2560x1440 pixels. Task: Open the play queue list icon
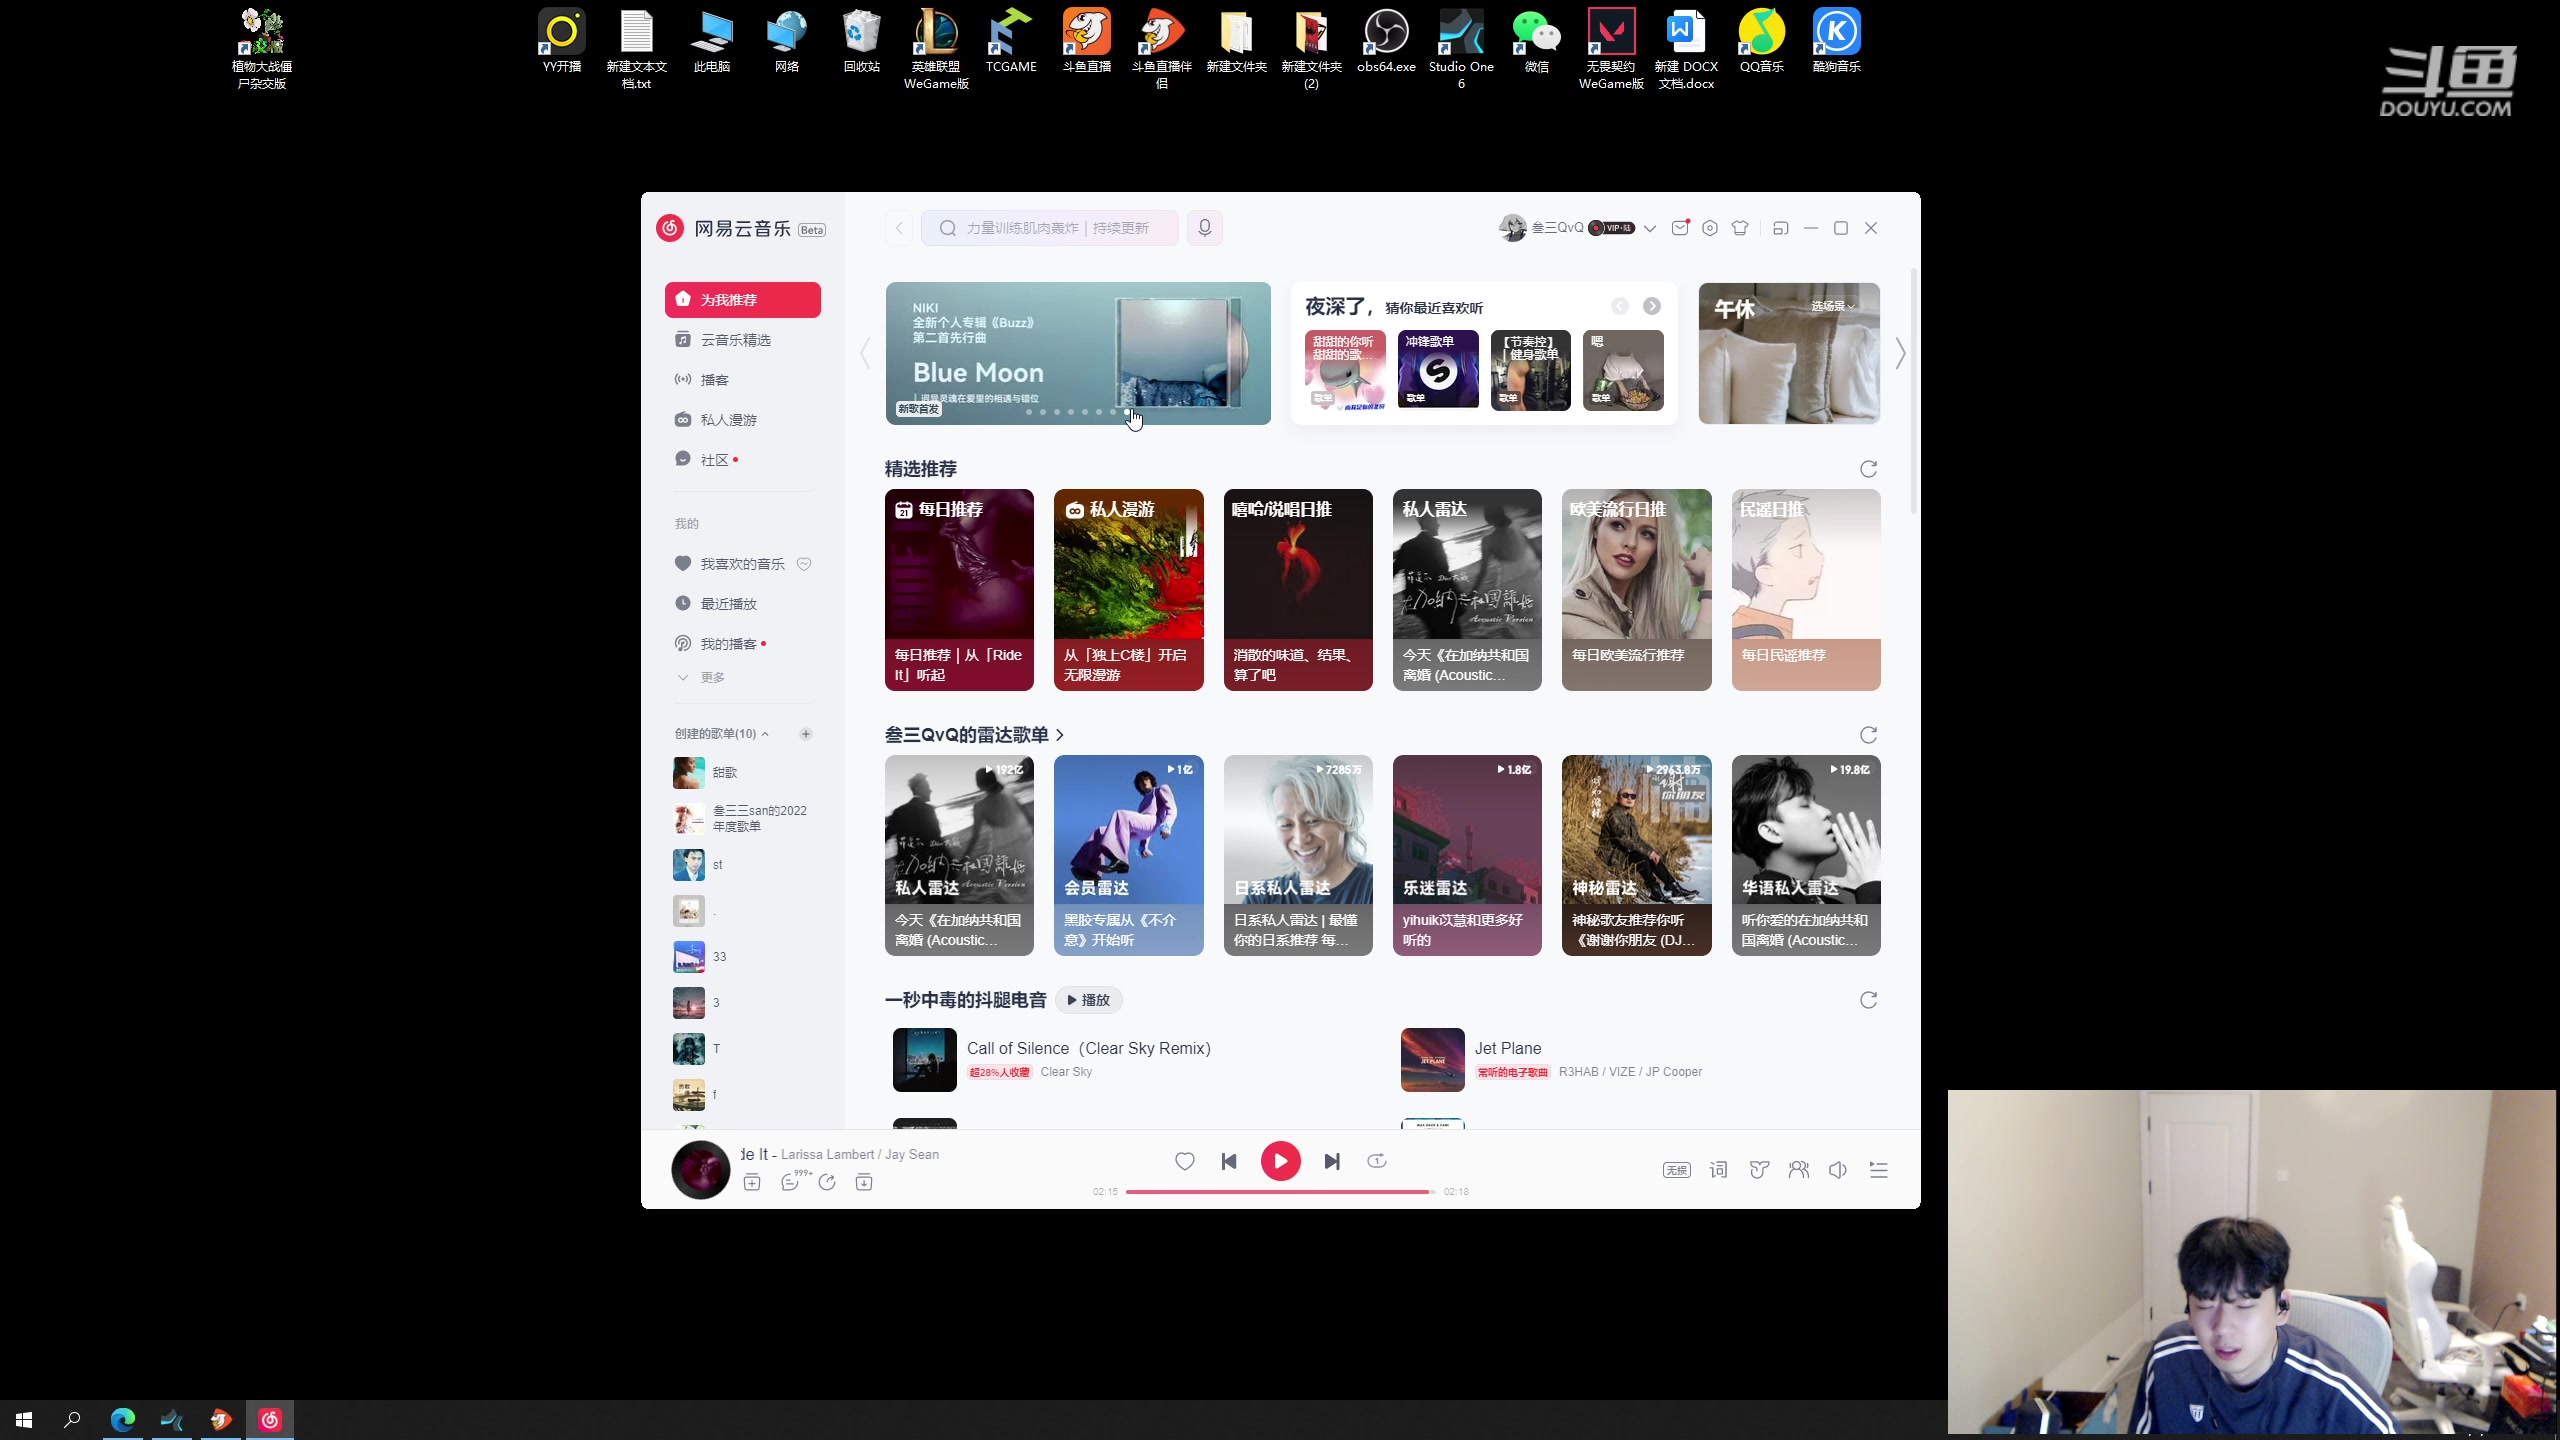tap(1879, 1170)
